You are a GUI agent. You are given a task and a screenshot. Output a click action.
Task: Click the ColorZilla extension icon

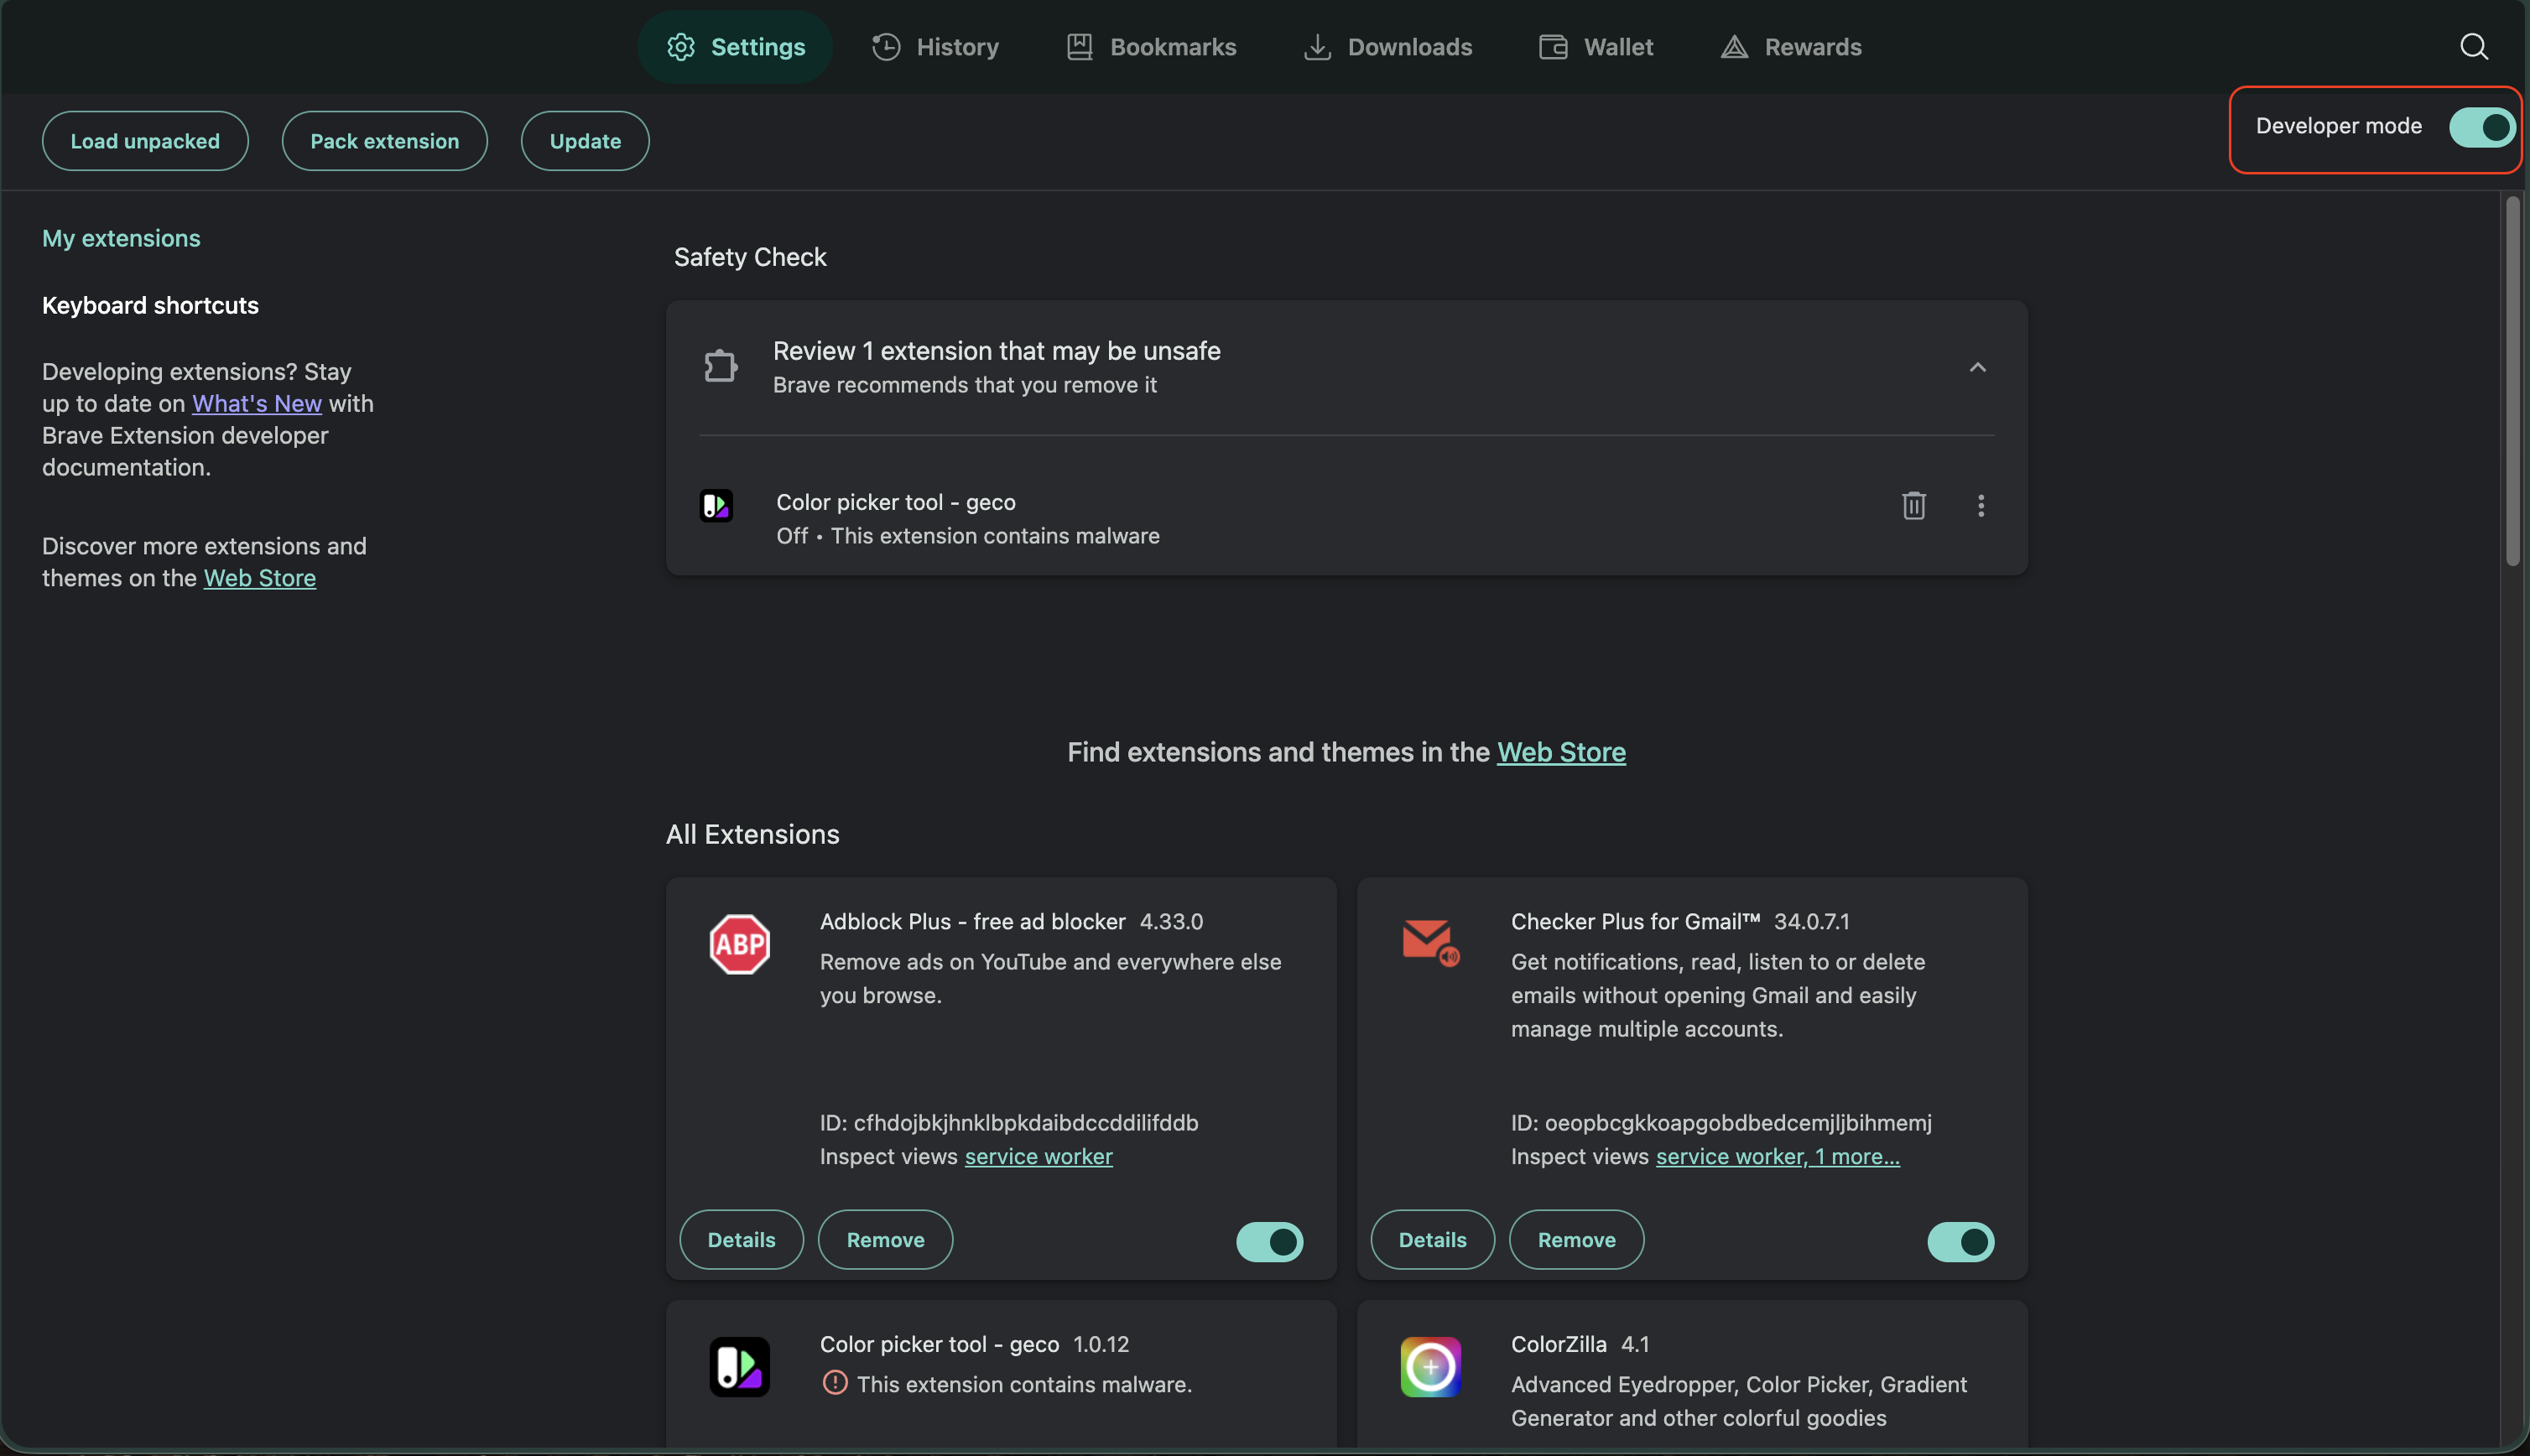(x=1430, y=1366)
